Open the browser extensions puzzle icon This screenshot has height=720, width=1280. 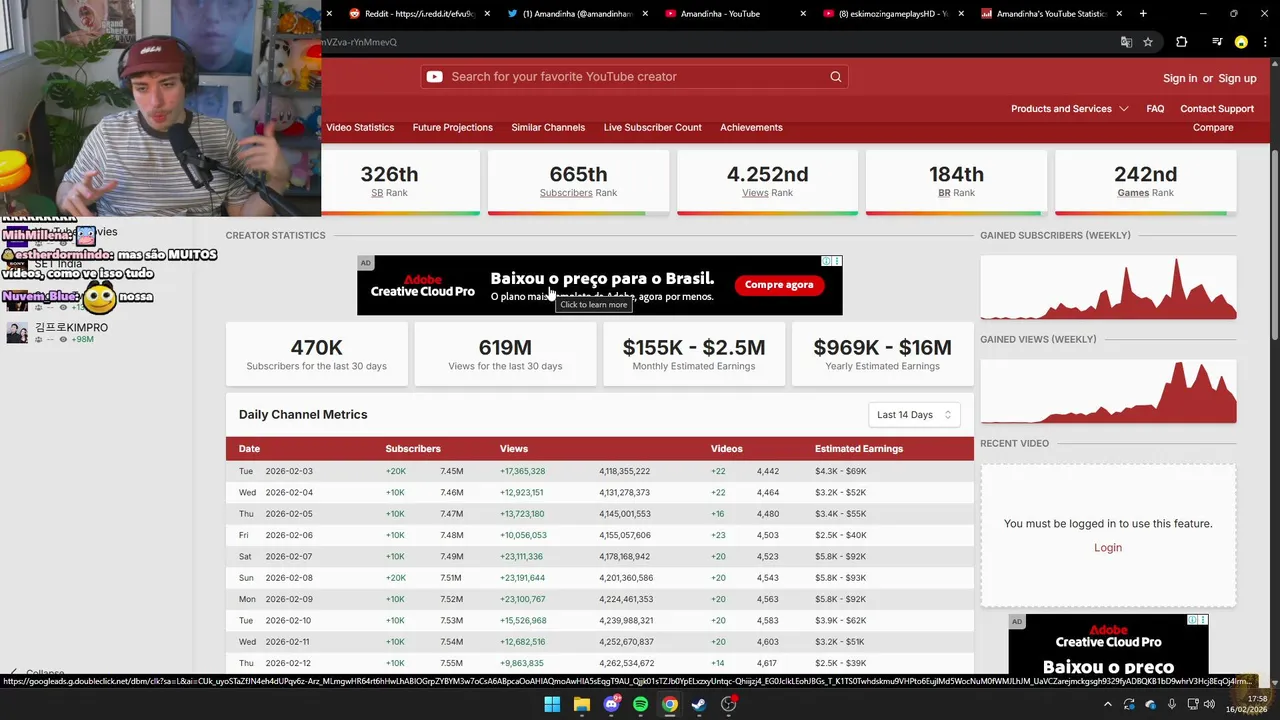pyautogui.click(x=1181, y=42)
